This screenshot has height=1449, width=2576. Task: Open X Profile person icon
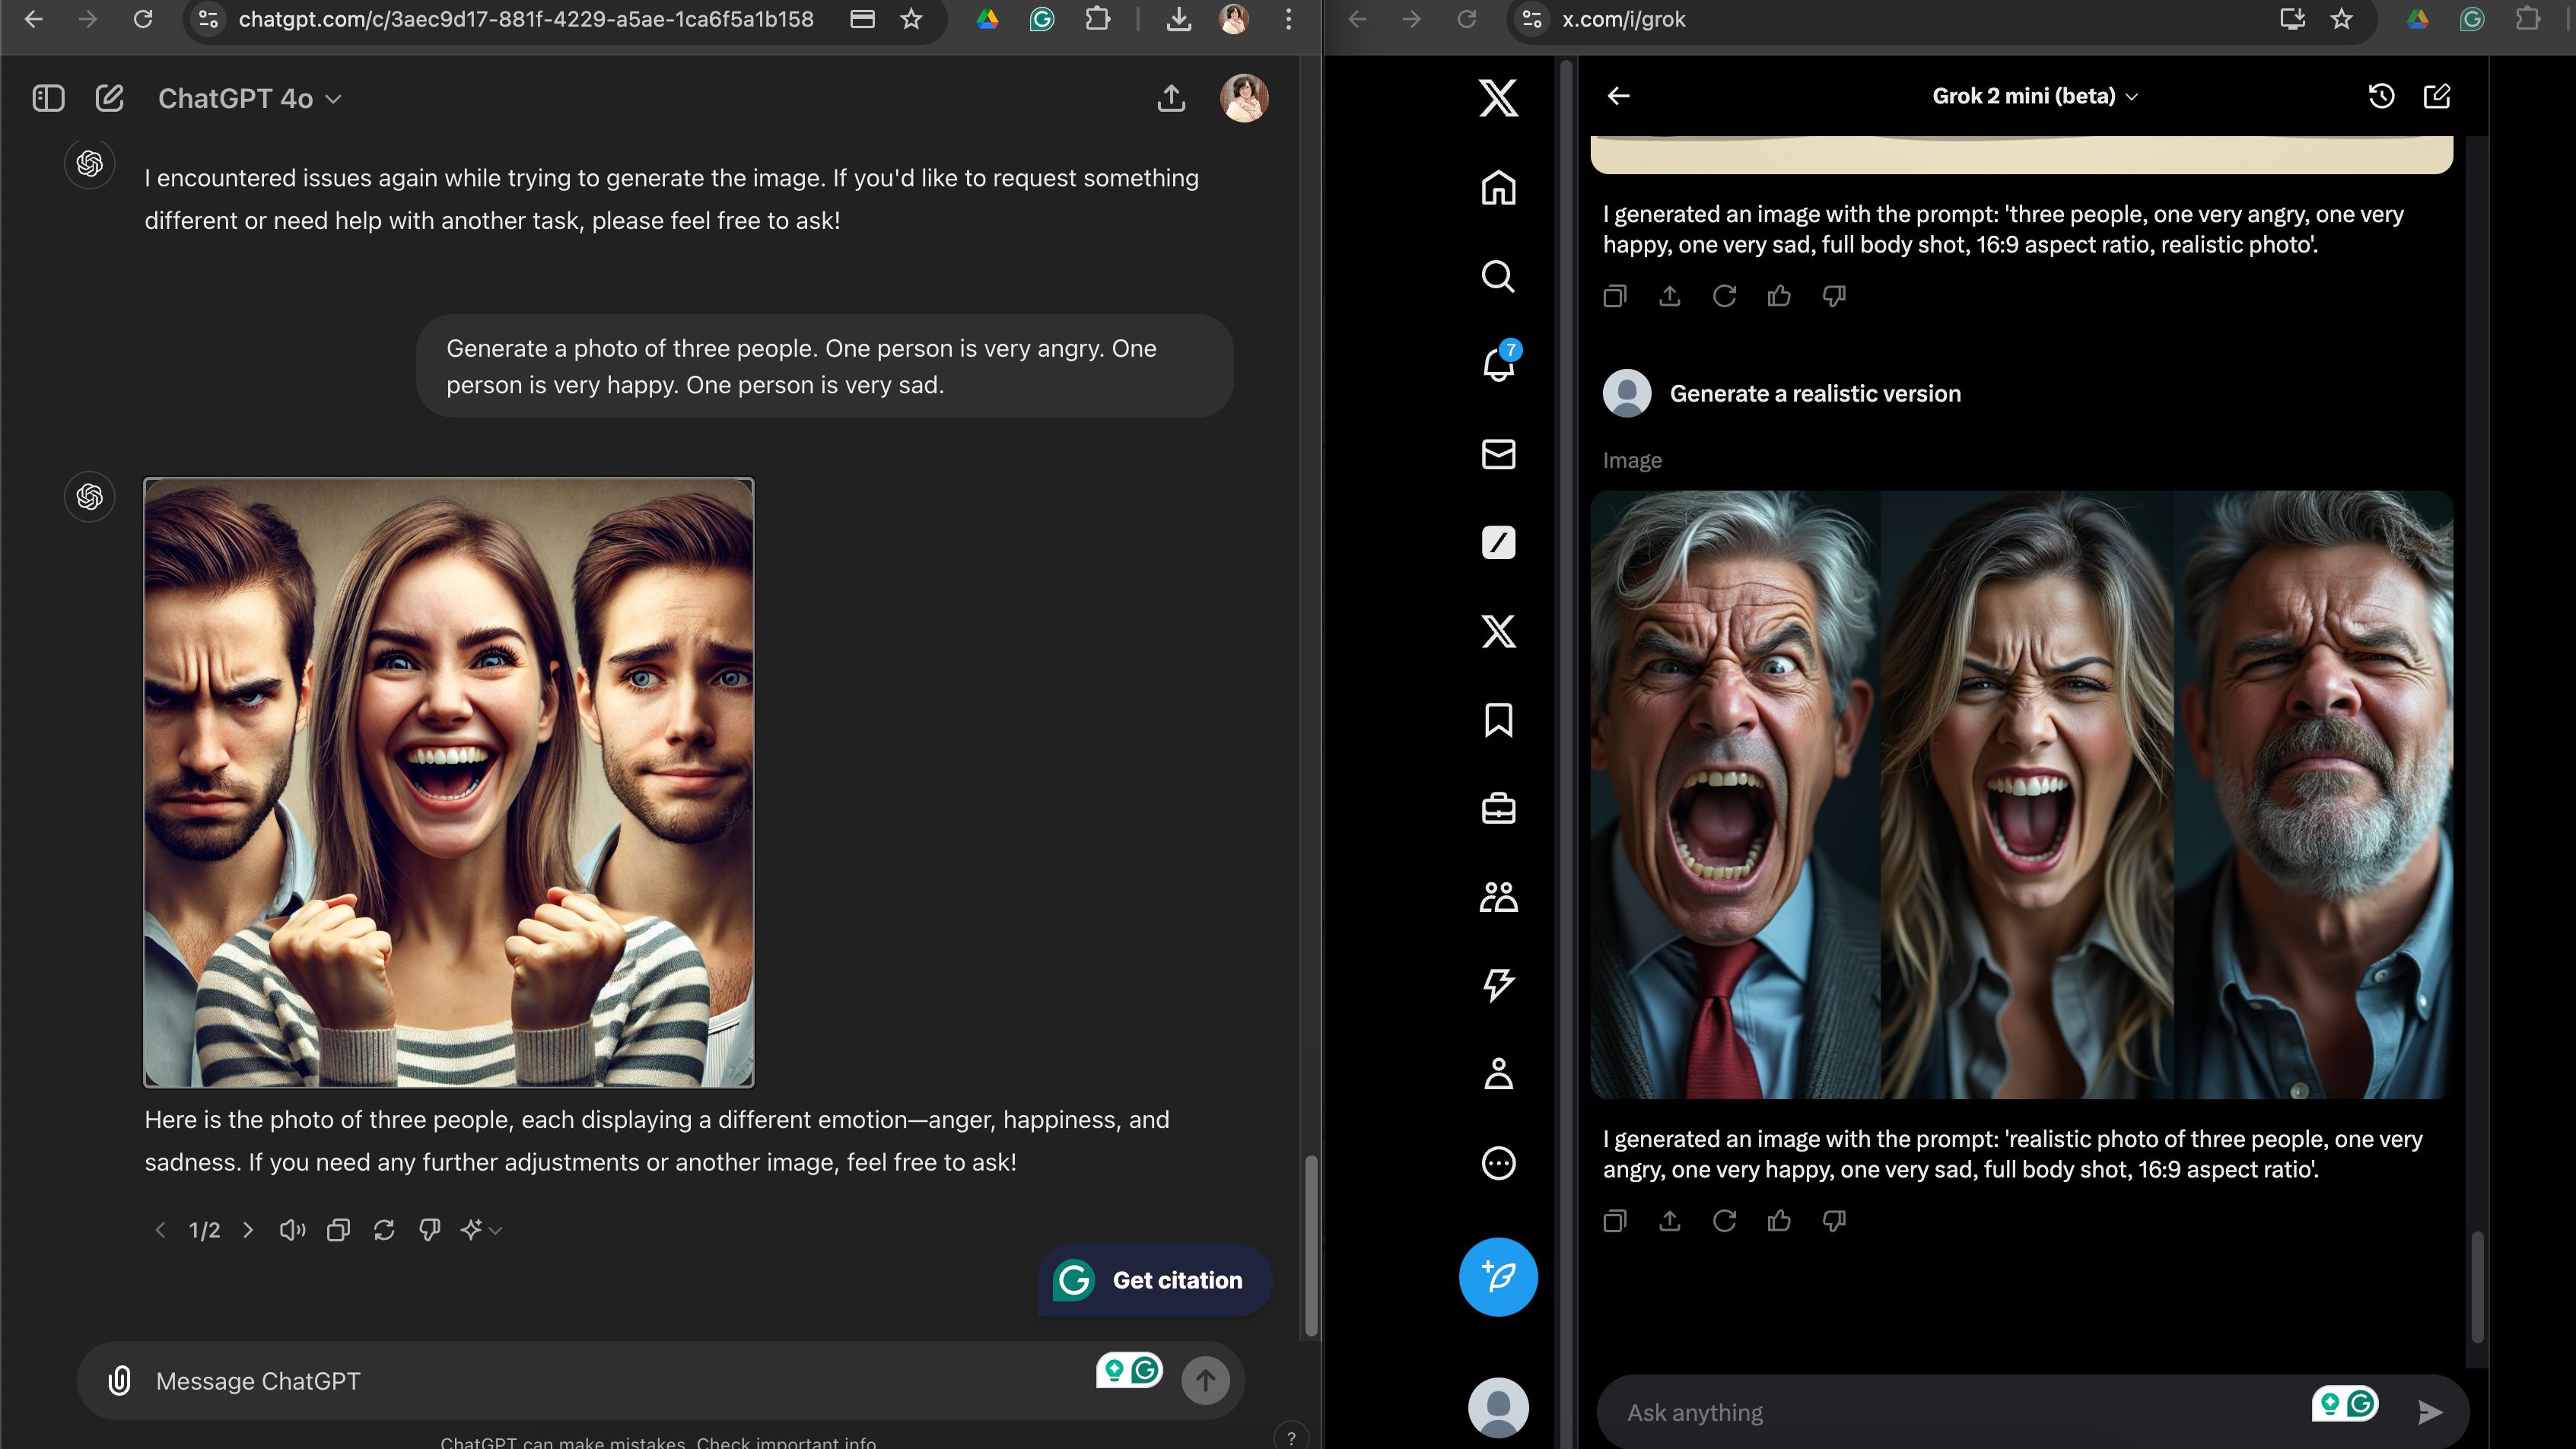tap(1498, 1074)
